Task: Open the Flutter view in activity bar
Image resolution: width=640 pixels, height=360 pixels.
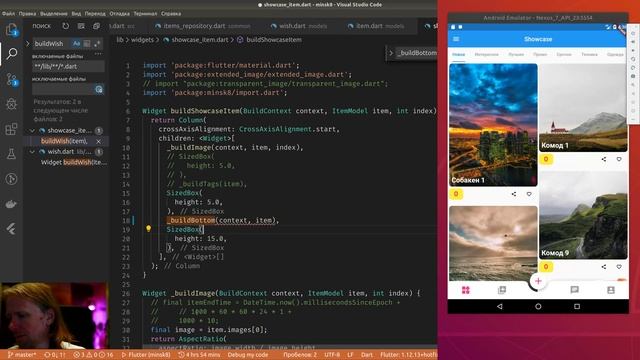Action: point(11,229)
